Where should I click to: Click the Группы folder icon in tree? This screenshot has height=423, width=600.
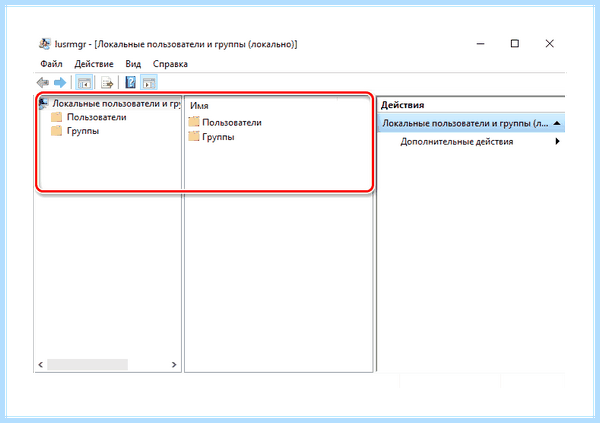click(x=57, y=131)
